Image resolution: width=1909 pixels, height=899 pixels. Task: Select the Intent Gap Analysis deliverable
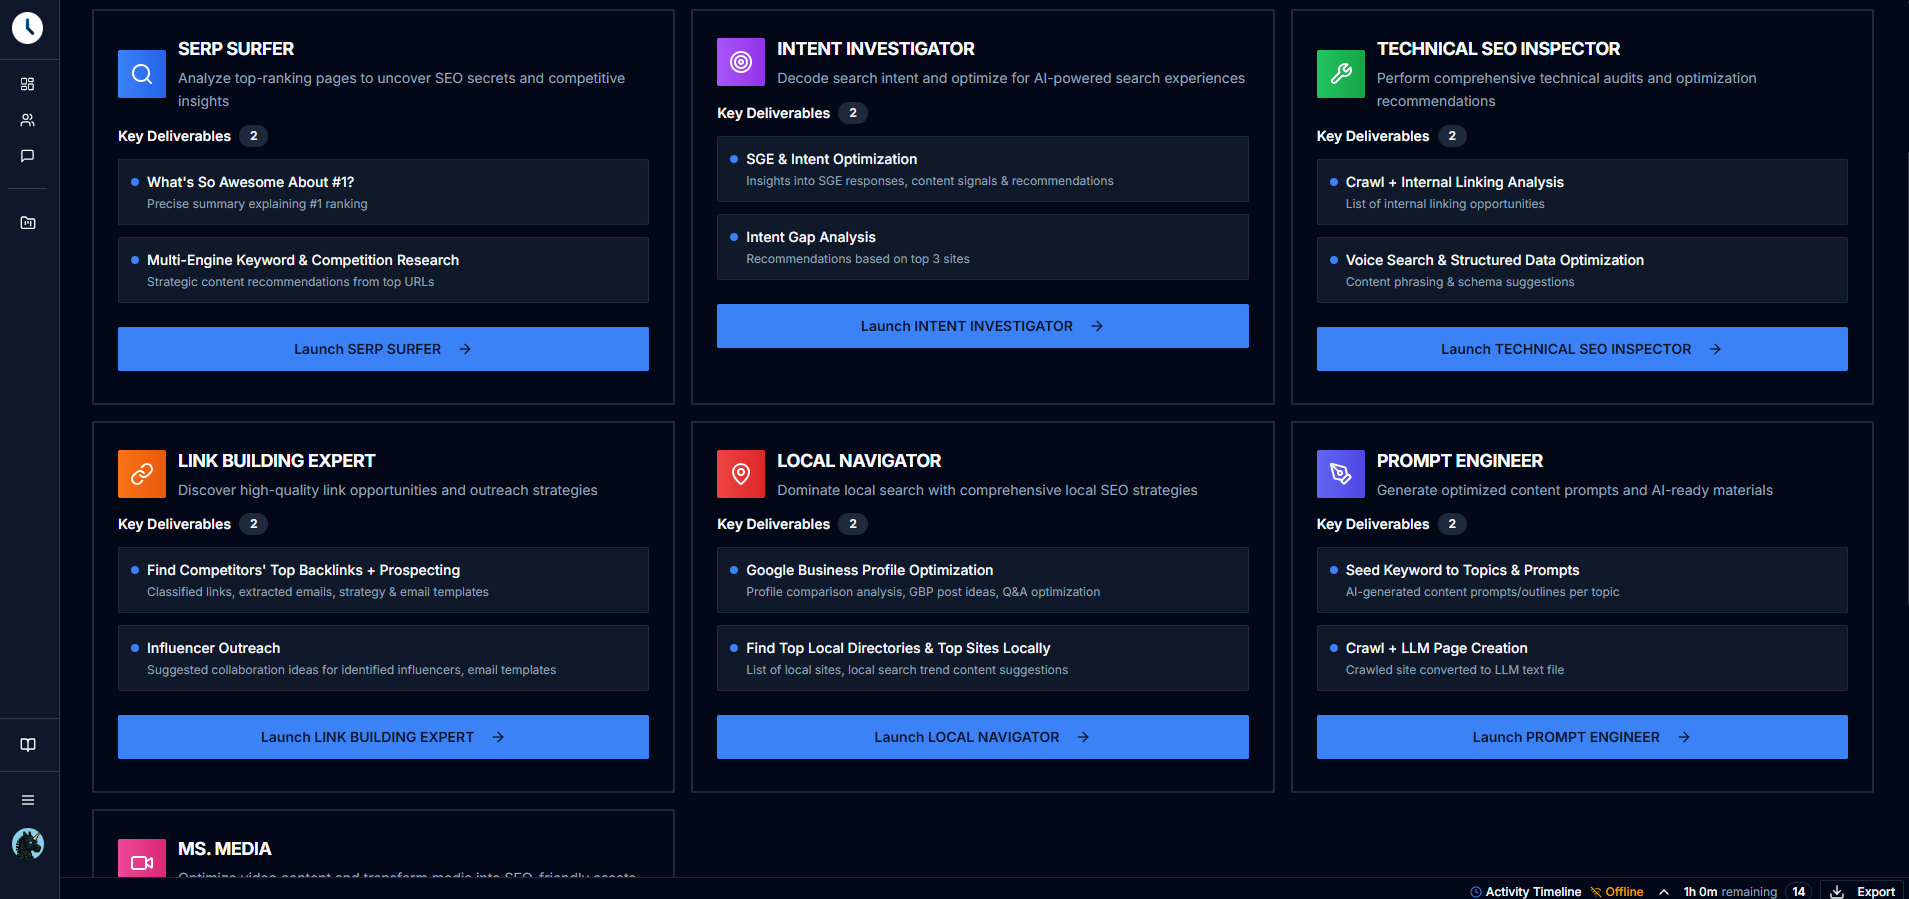pyautogui.click(x=982, y=247)
